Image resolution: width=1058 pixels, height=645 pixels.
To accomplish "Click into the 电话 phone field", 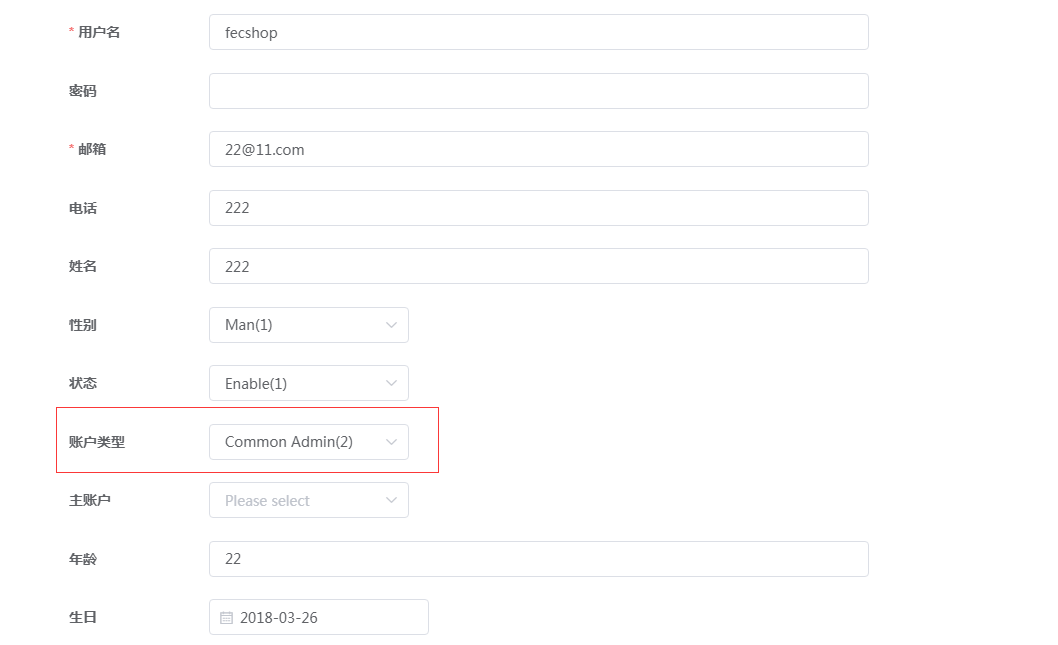I will tap(538, 208).
